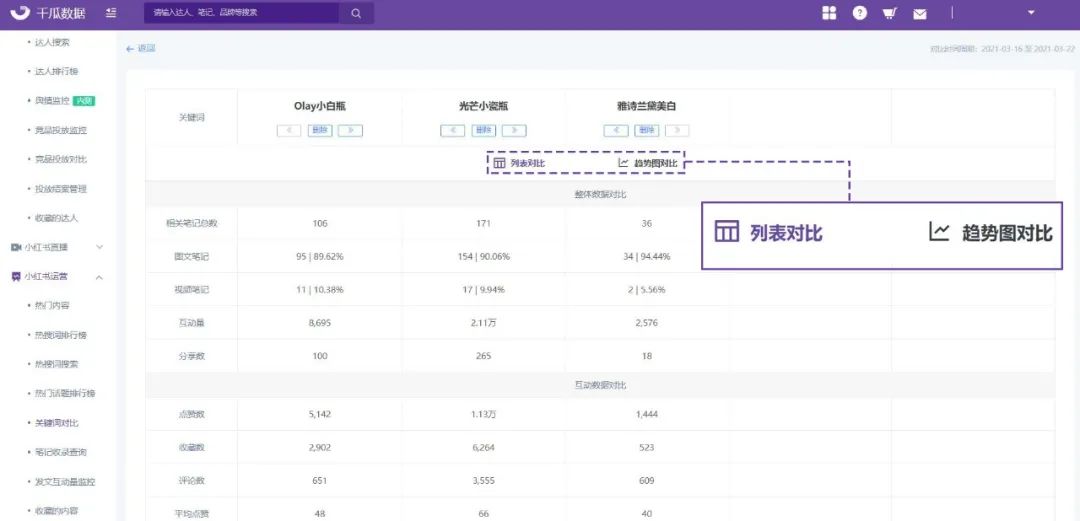Delete the 雅诗兰黛美白 keyword
Screen dimensions: 1080x521
click(646, 130)
